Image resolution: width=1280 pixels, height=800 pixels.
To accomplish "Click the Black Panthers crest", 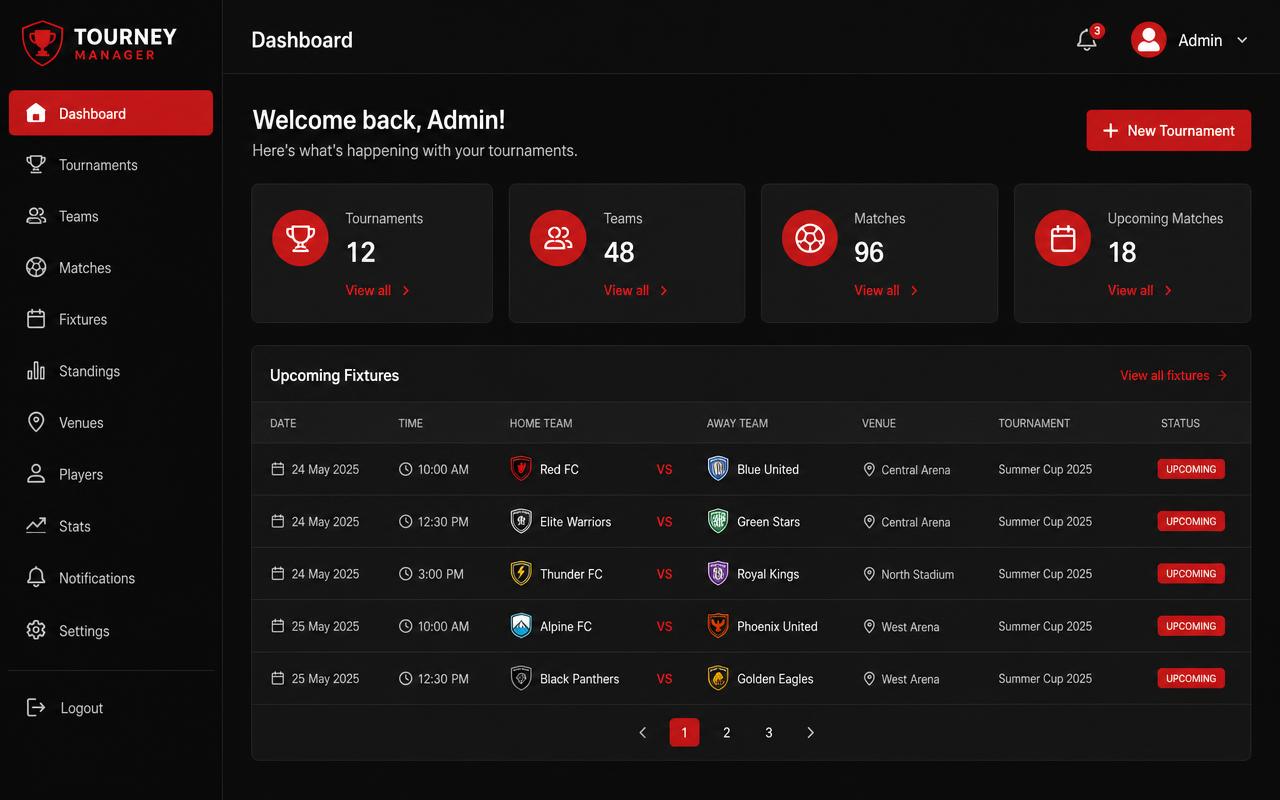I will click(x=521, y=678).
